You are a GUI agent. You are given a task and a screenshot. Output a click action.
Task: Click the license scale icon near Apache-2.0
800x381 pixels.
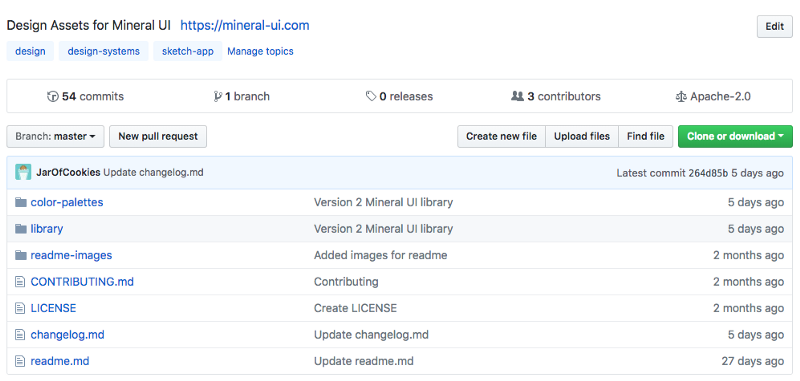point(681,96)
